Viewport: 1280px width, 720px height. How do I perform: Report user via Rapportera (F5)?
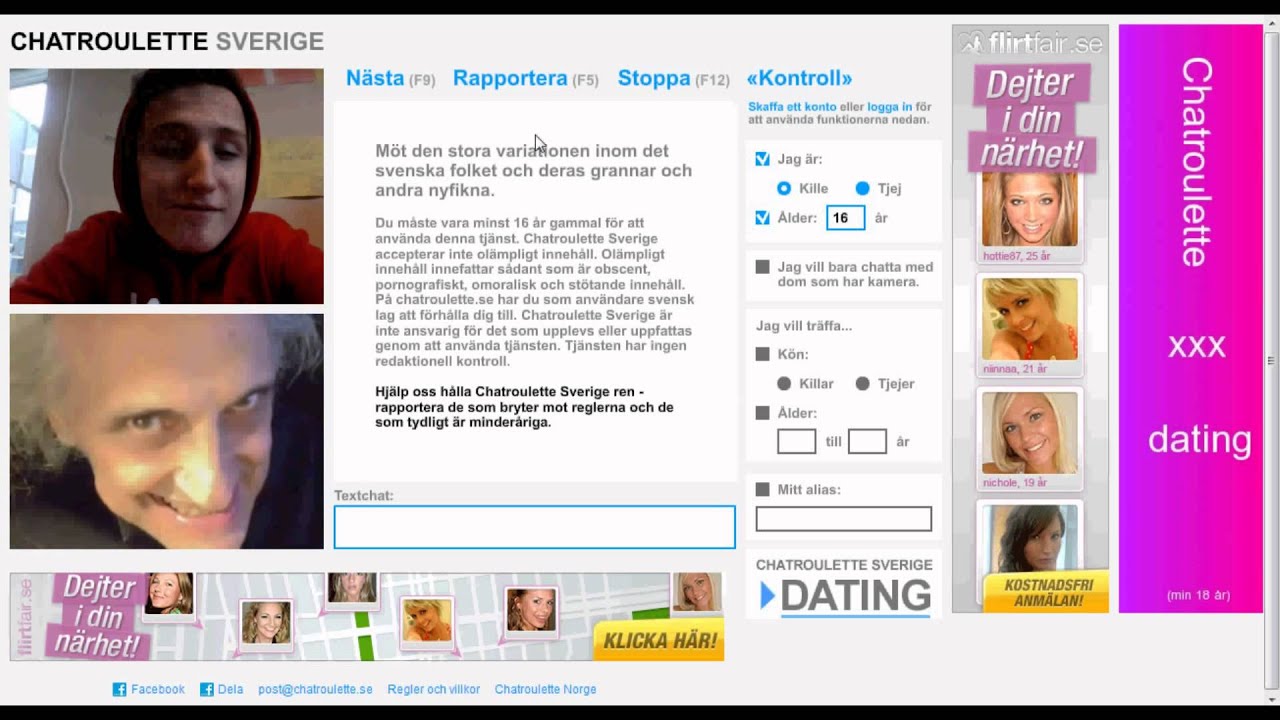pos(525,78)
